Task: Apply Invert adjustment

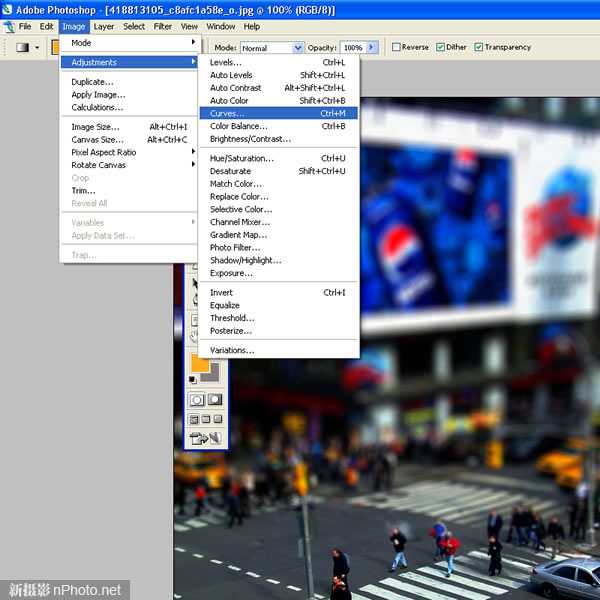Action: coord(279,293)
